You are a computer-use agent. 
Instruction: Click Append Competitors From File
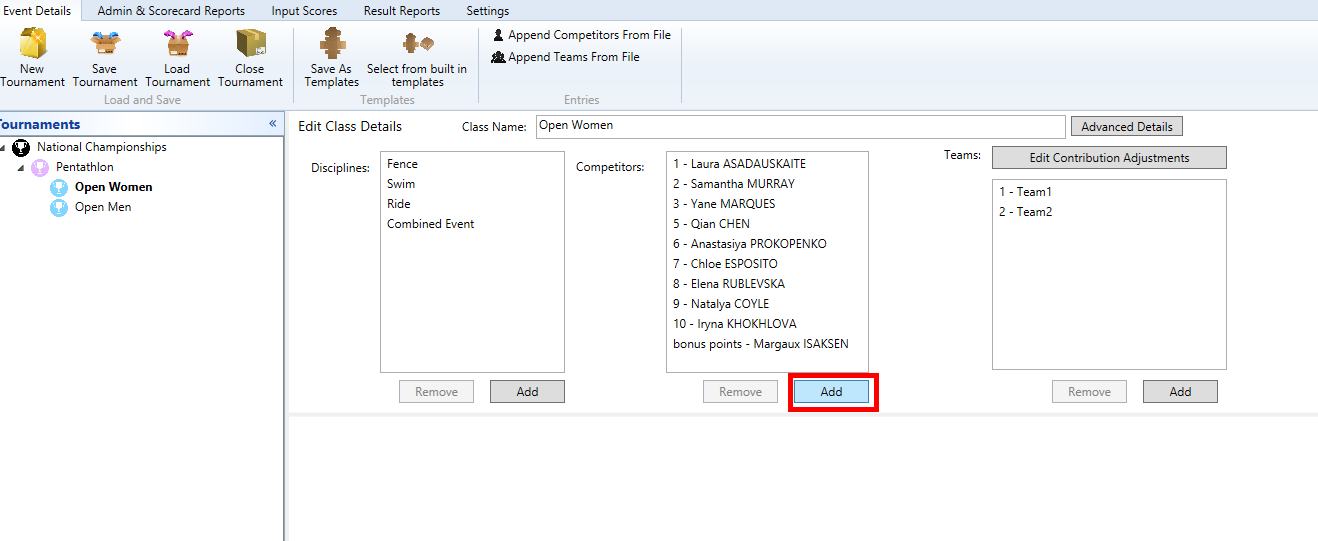(581, 35)
